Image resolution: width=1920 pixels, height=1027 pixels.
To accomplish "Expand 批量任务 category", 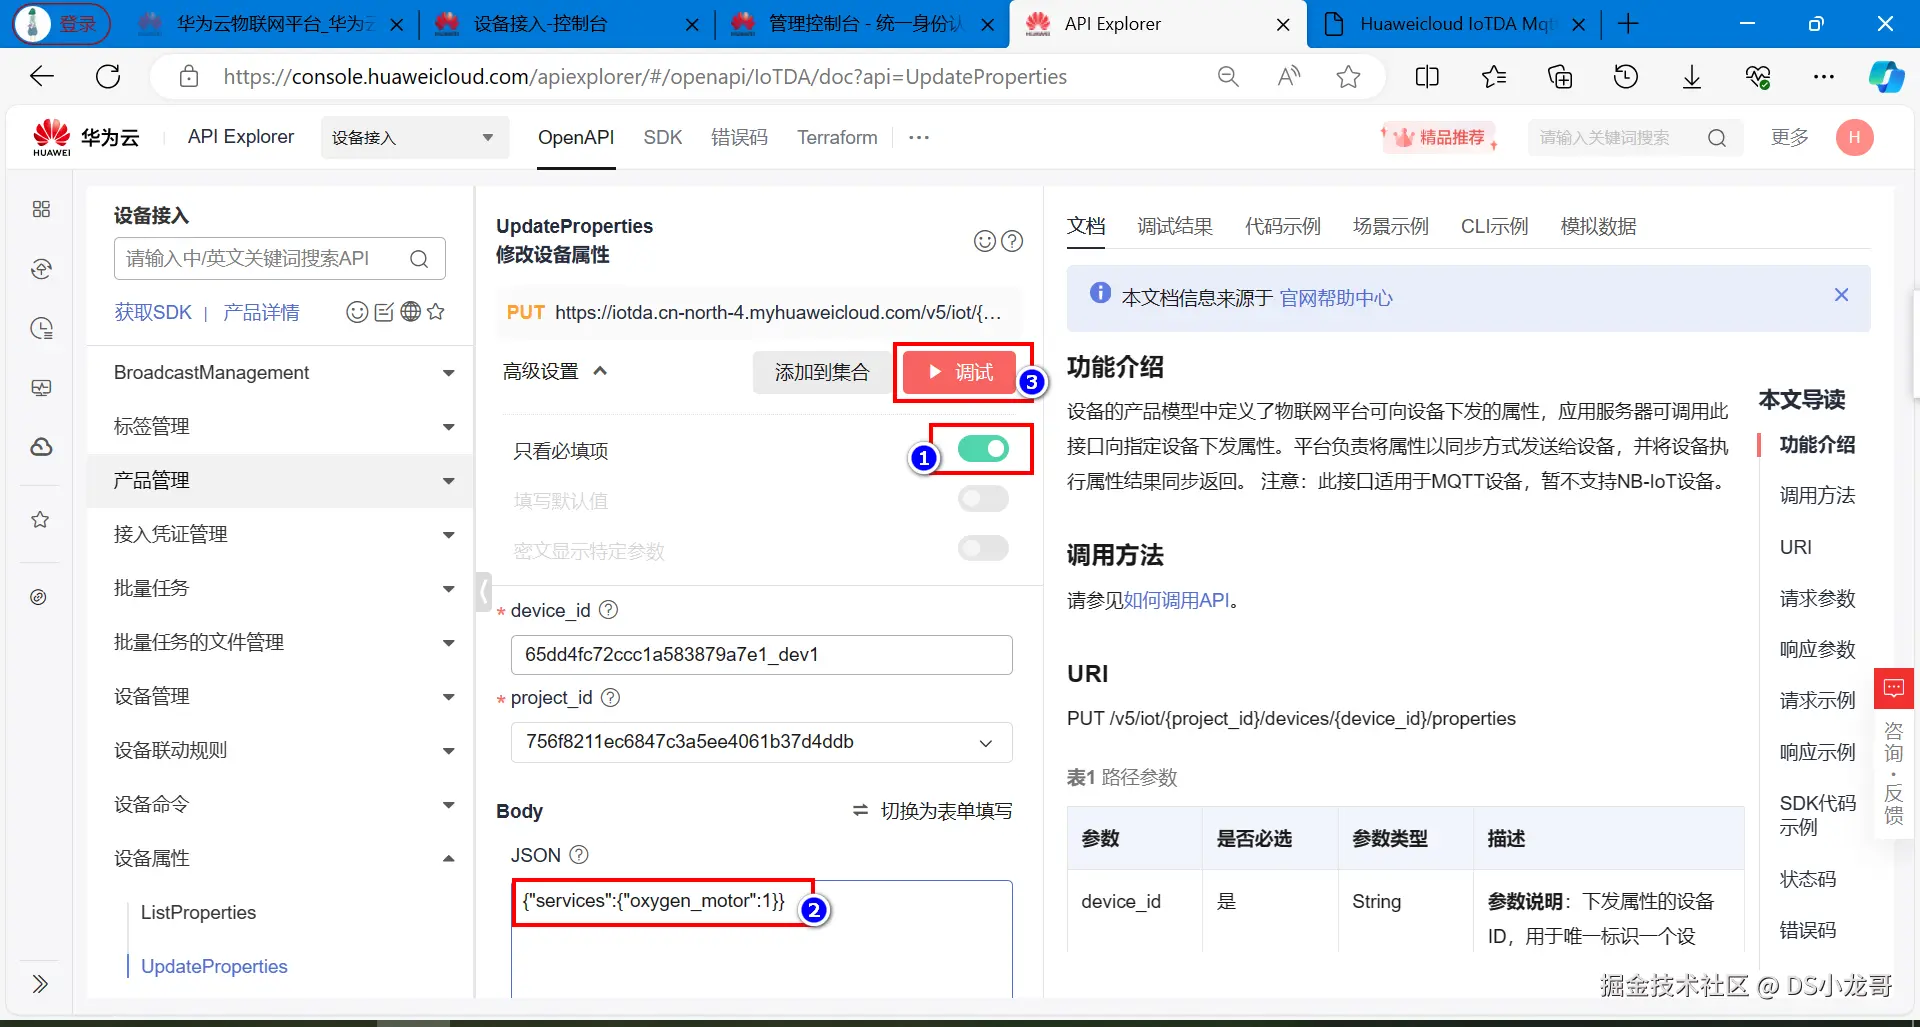I will coord(280,589).
